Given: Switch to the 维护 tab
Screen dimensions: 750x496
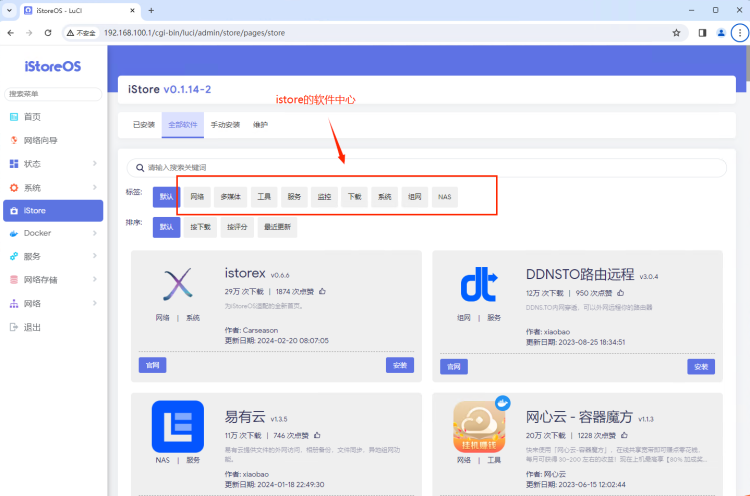Looking at the screenshot, I should (x=261, y=125).
